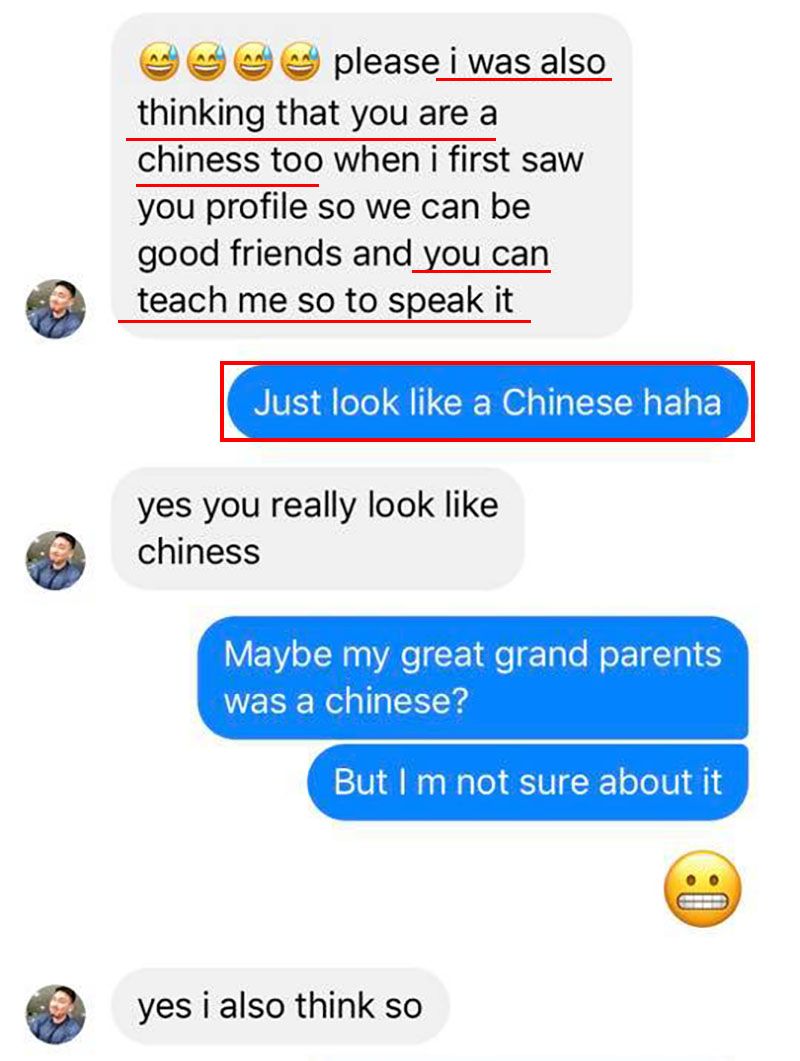
Task: Click the 'yes you really look like chiness' message
Action: click(x=317, y=528)
